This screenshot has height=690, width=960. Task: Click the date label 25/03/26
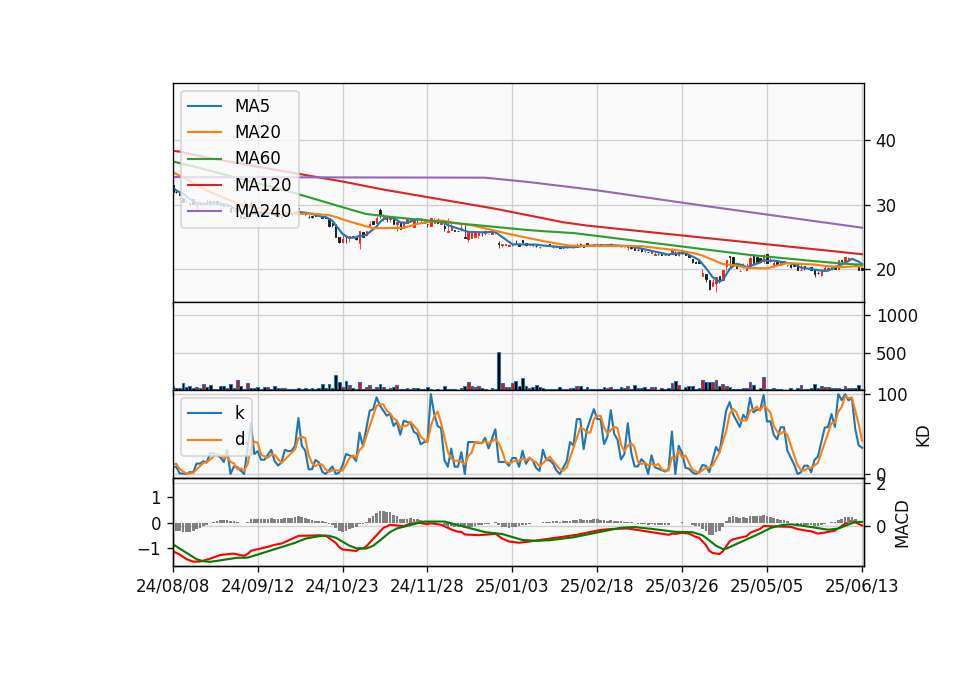(681, 586)
